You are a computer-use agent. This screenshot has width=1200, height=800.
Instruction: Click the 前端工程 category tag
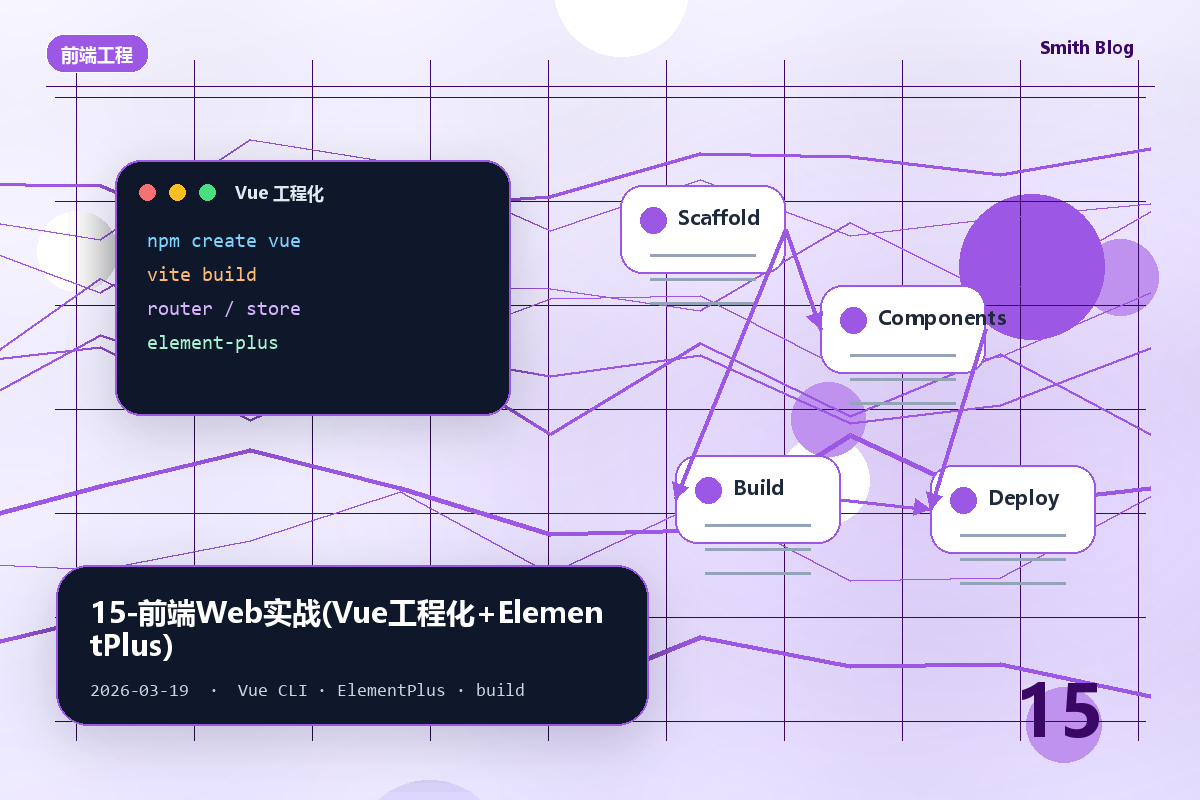(97, 54)
